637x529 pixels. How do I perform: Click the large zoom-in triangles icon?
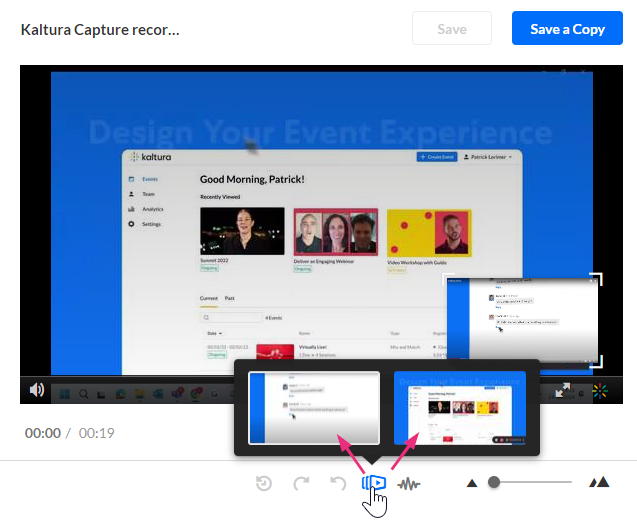[599, 483]
